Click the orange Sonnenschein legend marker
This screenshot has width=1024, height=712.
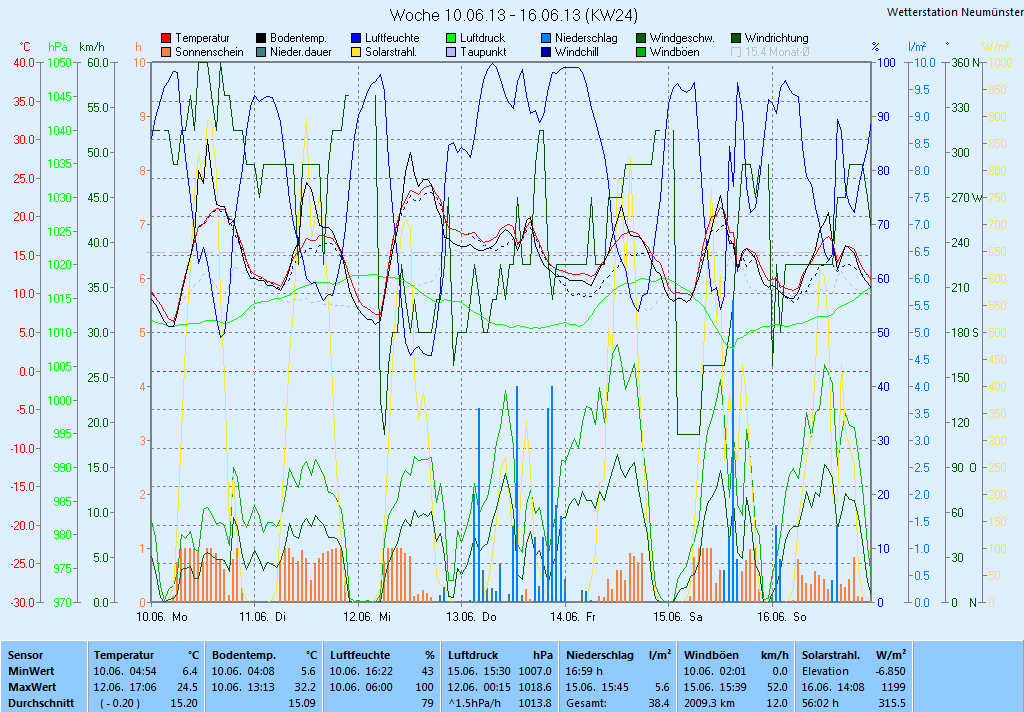coord(166,52)
